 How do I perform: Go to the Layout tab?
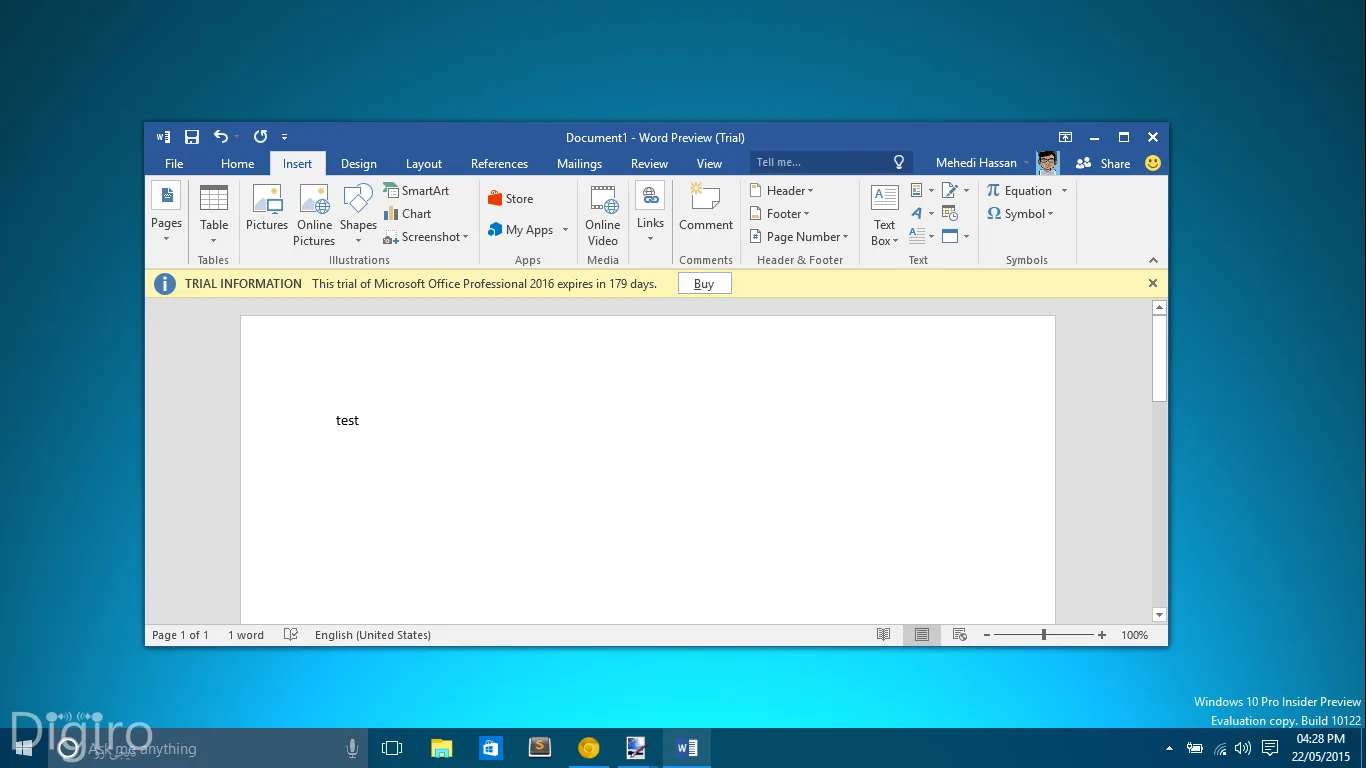coord(424,163)
